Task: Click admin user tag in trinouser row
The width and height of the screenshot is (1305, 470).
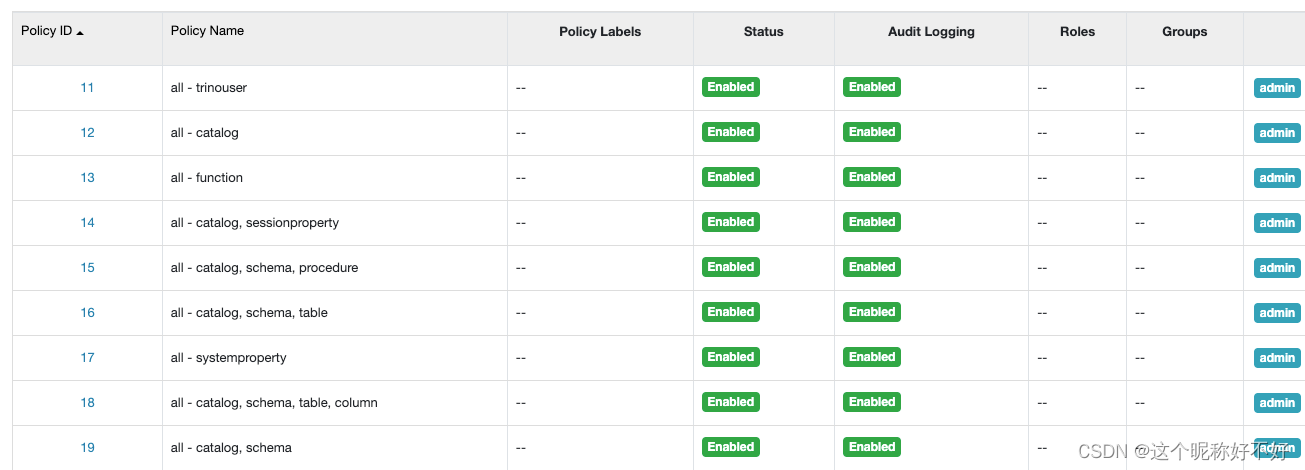Action: (1277, 88)
